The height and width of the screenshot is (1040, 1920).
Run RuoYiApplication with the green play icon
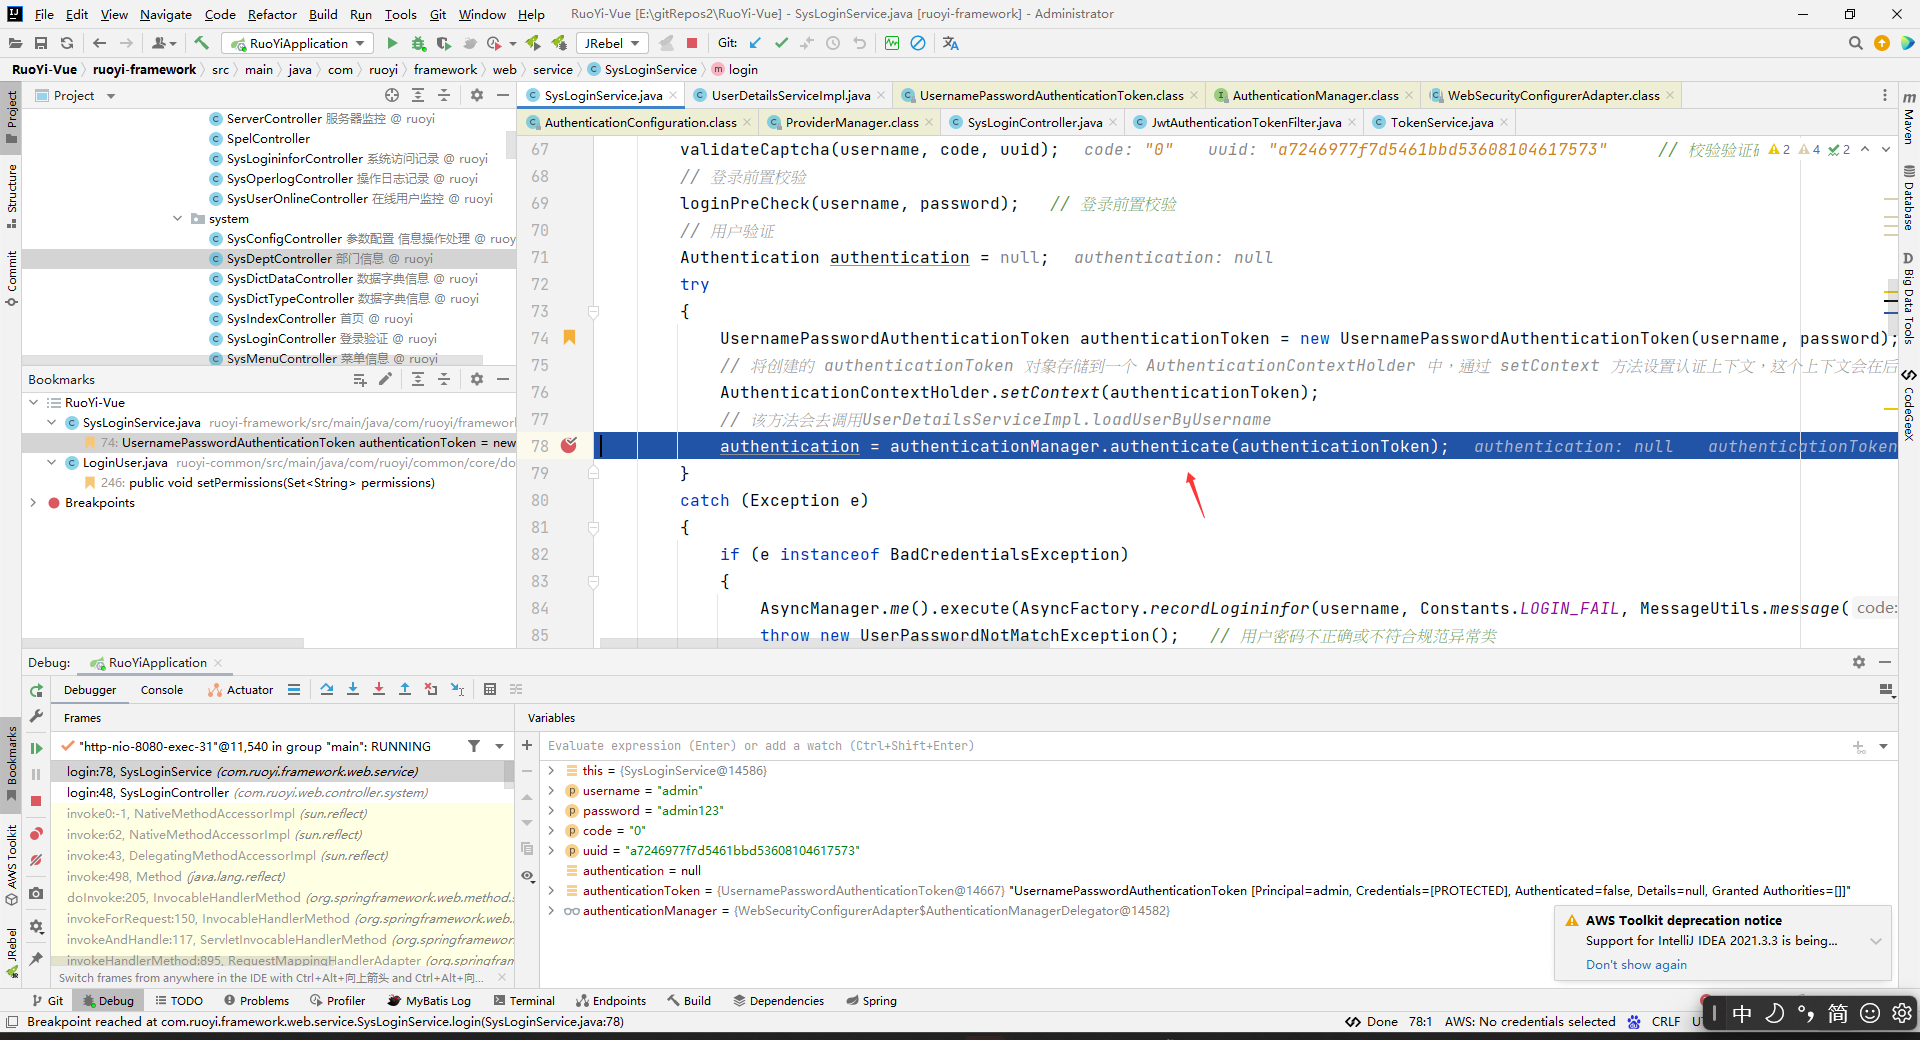click(392, 43)
